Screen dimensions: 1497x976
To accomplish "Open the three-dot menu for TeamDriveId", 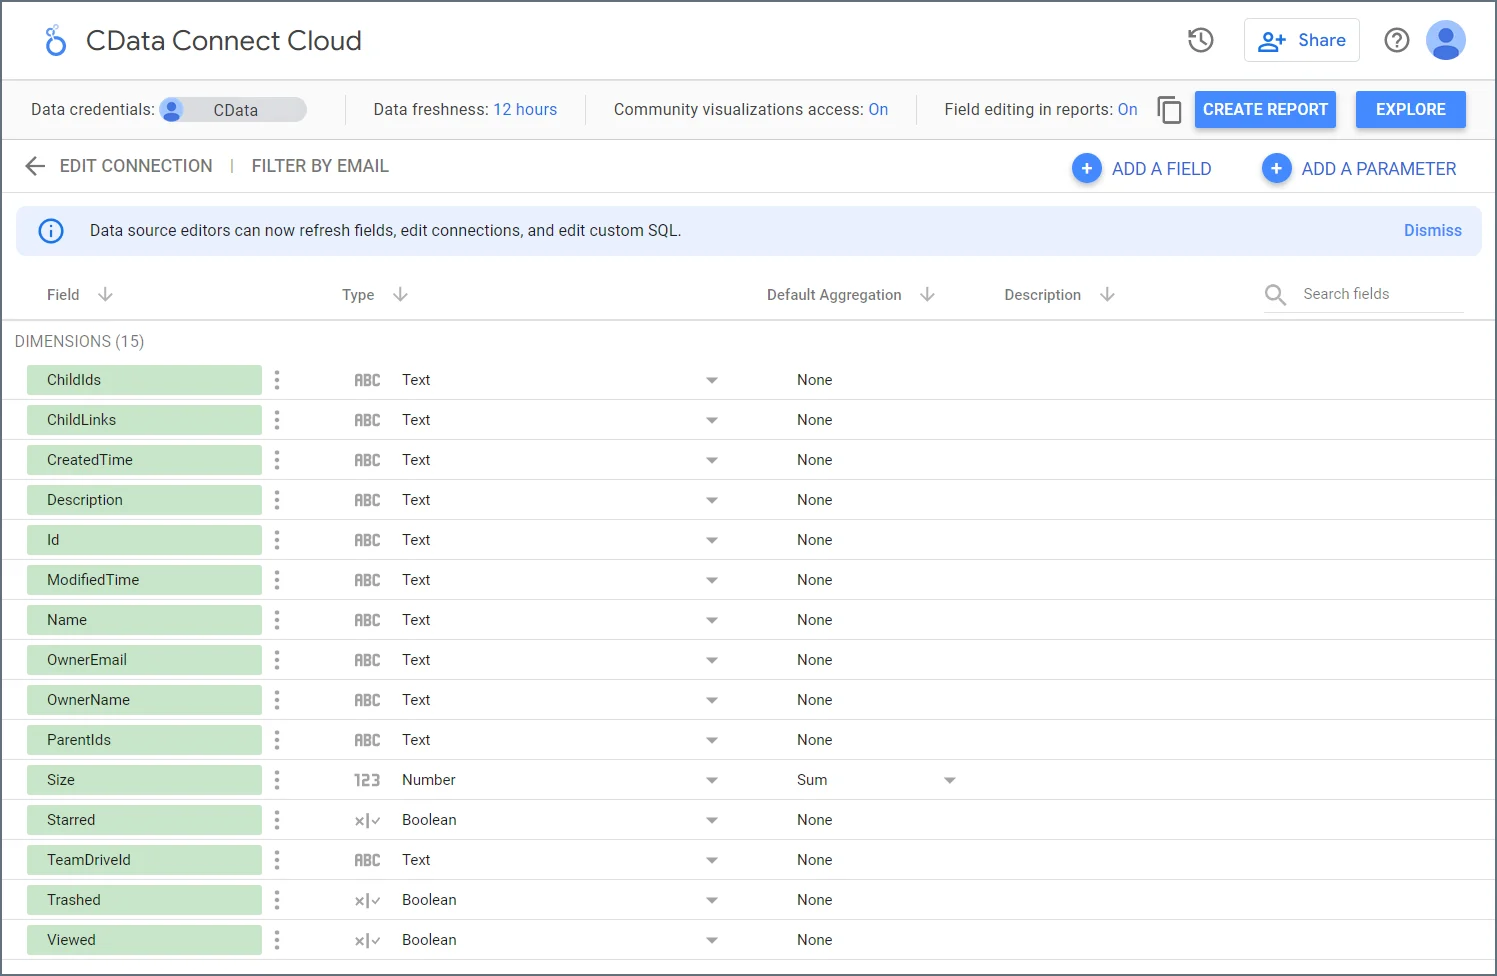I will [x=277, y=860].
